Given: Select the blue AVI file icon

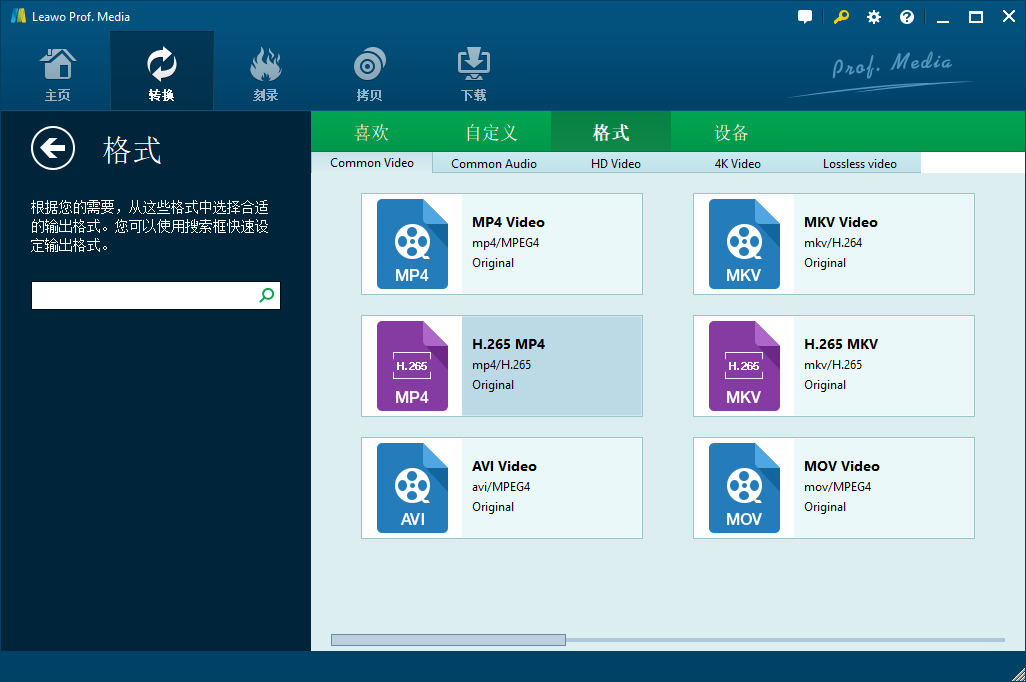Looking at the screenshot, I should 412,488.
